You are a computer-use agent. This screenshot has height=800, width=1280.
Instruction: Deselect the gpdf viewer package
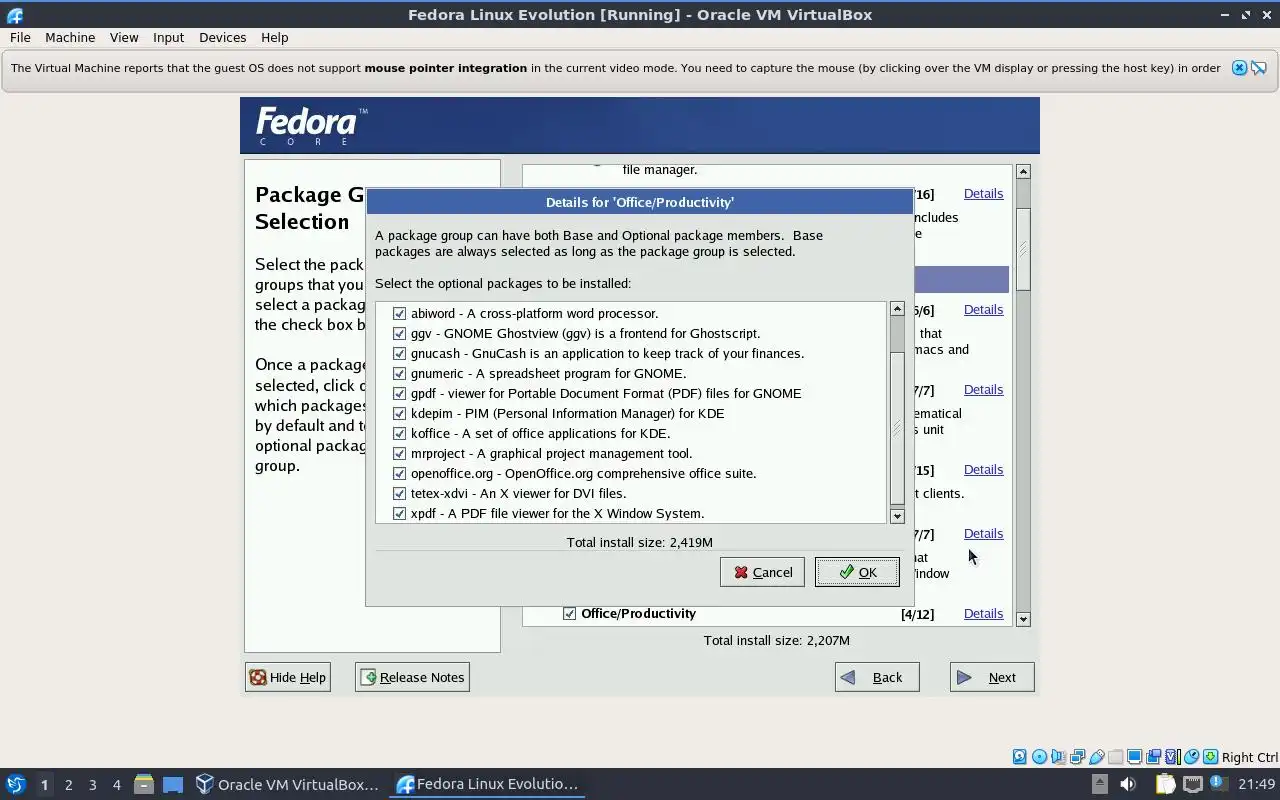tap(399, 393)
